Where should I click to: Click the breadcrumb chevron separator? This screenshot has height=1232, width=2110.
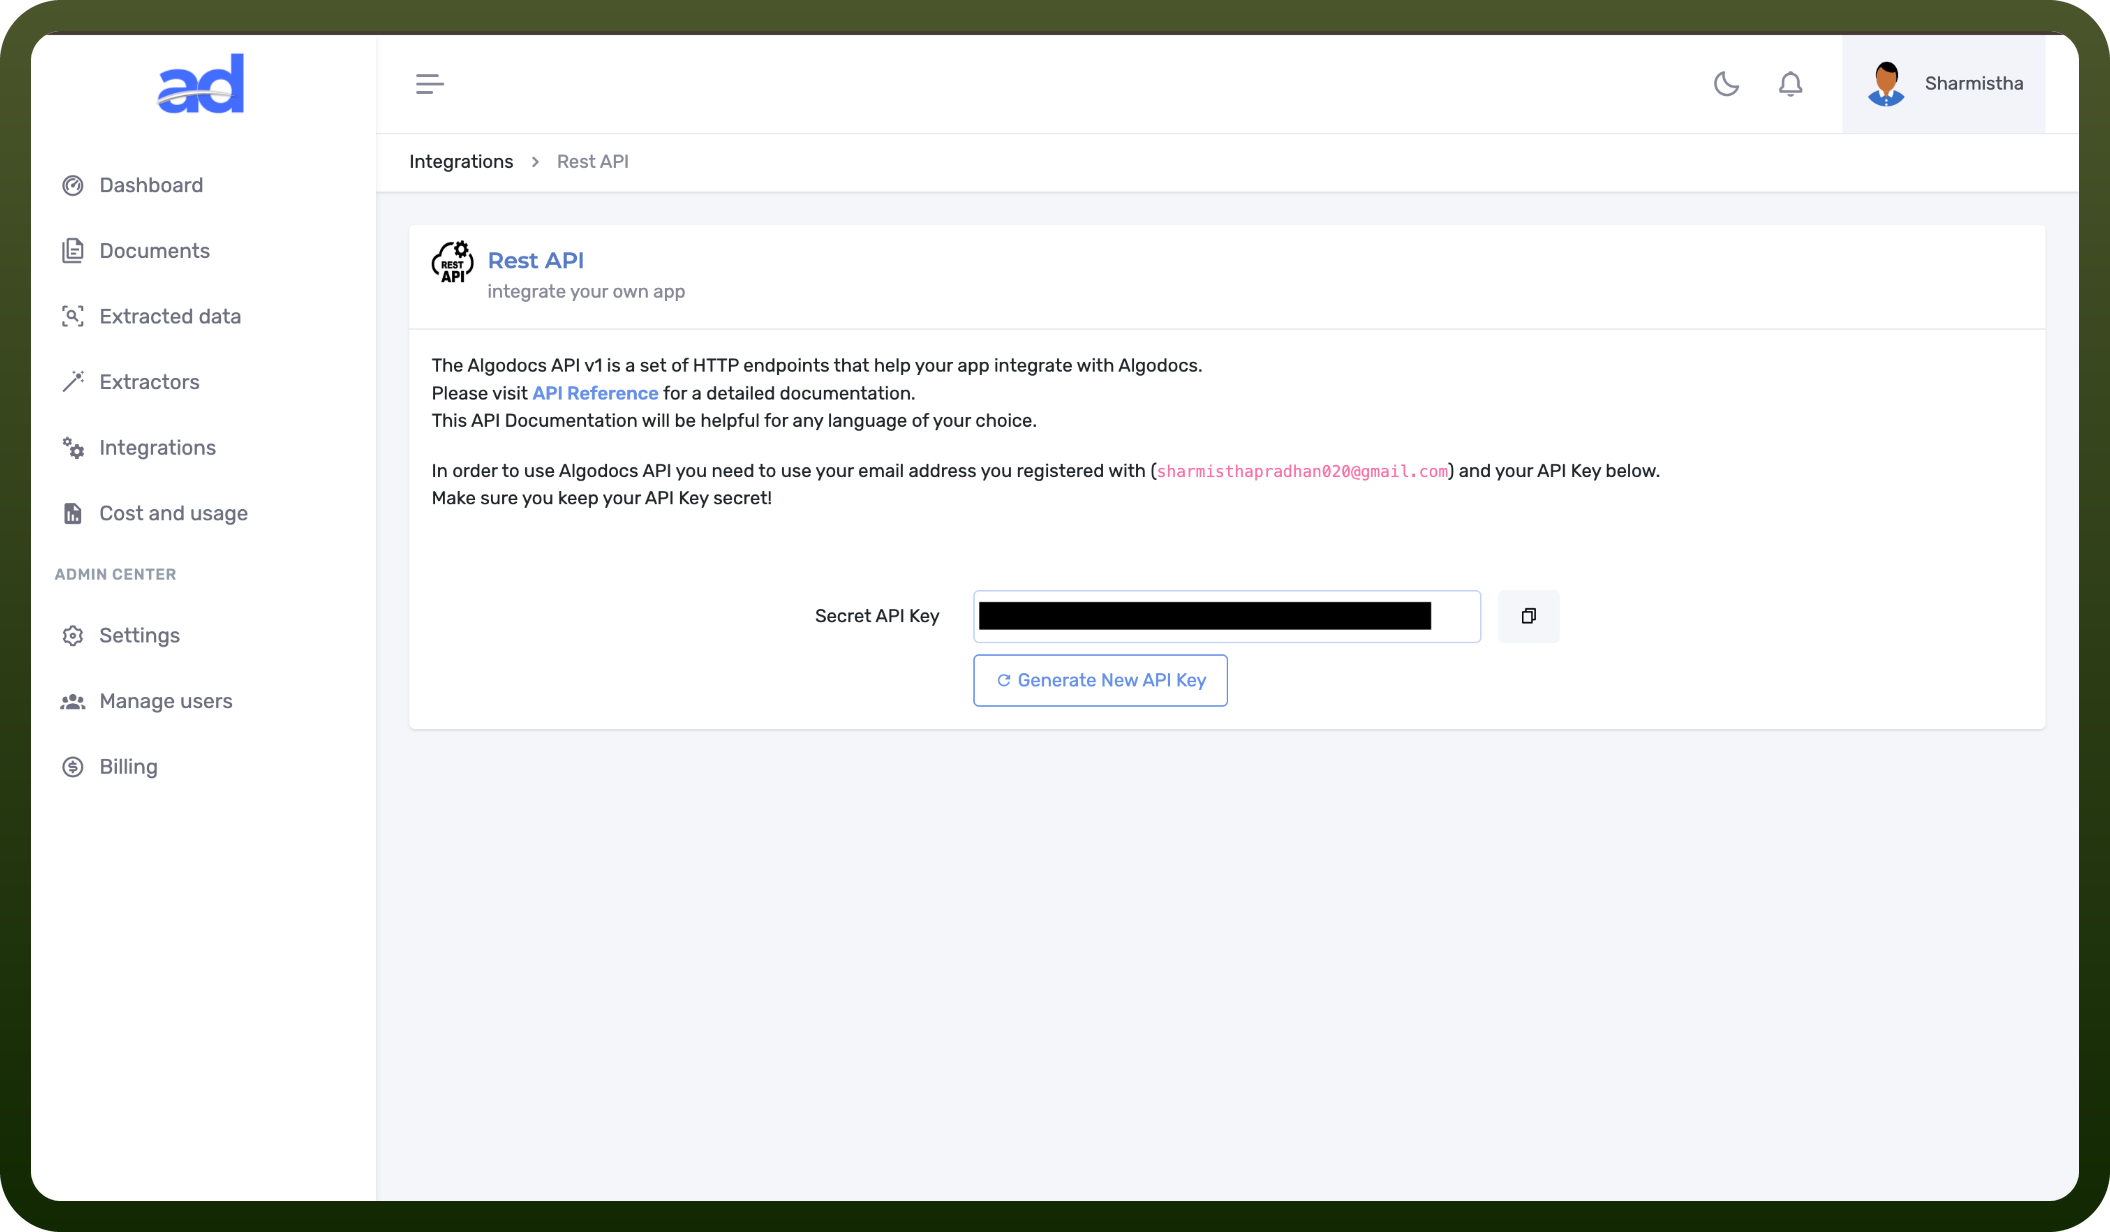click(x=535, y=162)
